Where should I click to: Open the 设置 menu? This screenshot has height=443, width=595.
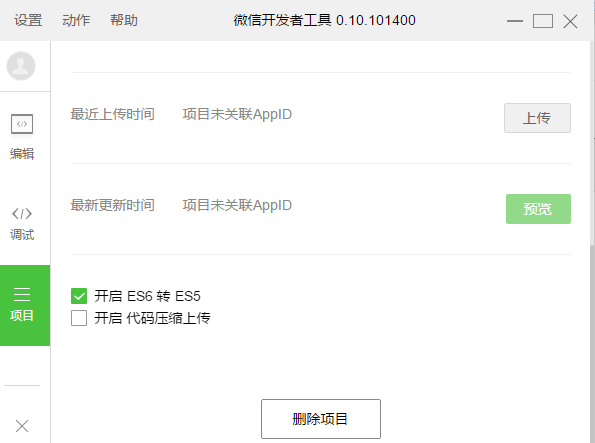point(28,20)
